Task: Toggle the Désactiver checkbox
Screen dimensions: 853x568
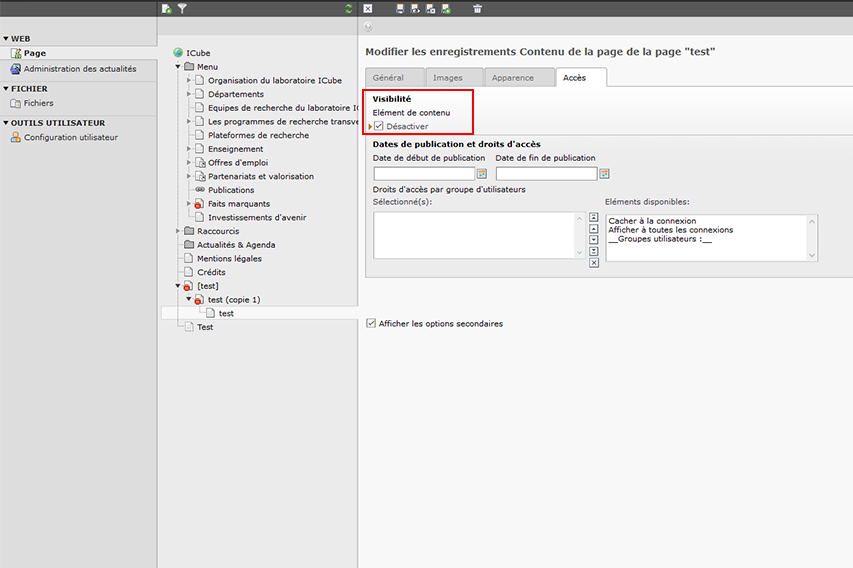Action: [379, 126]
